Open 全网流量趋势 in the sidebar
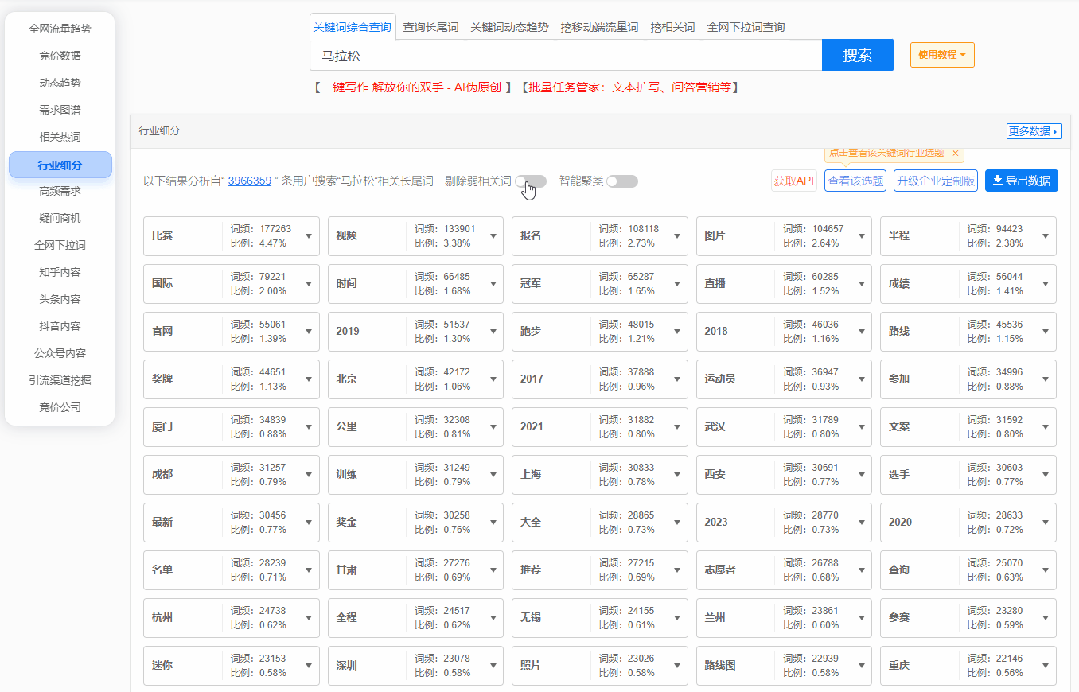1079x692 pixels. [x=60, y=29]
